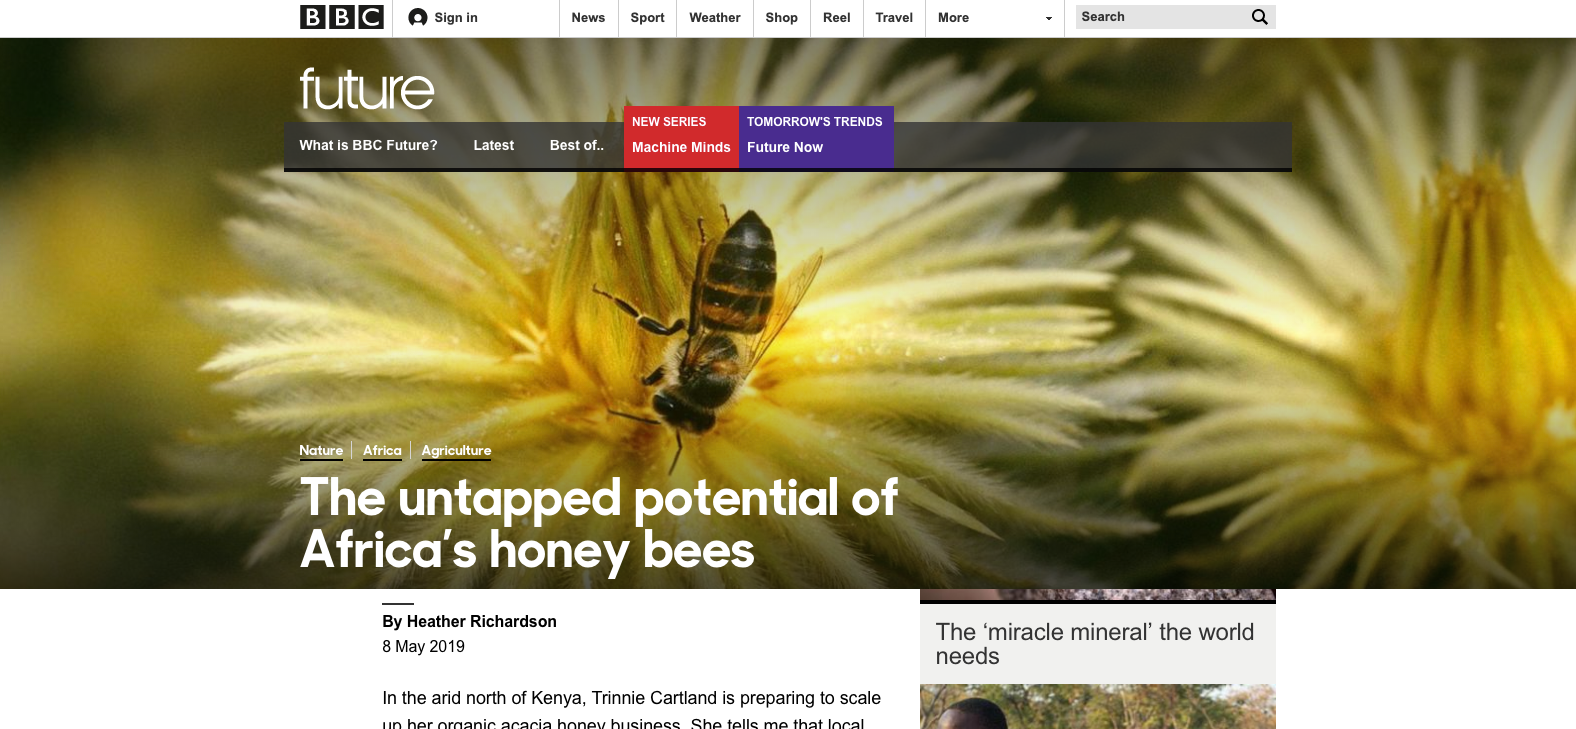1576x729 pixels.
Task: Open the Weather page
Action: 714,18
